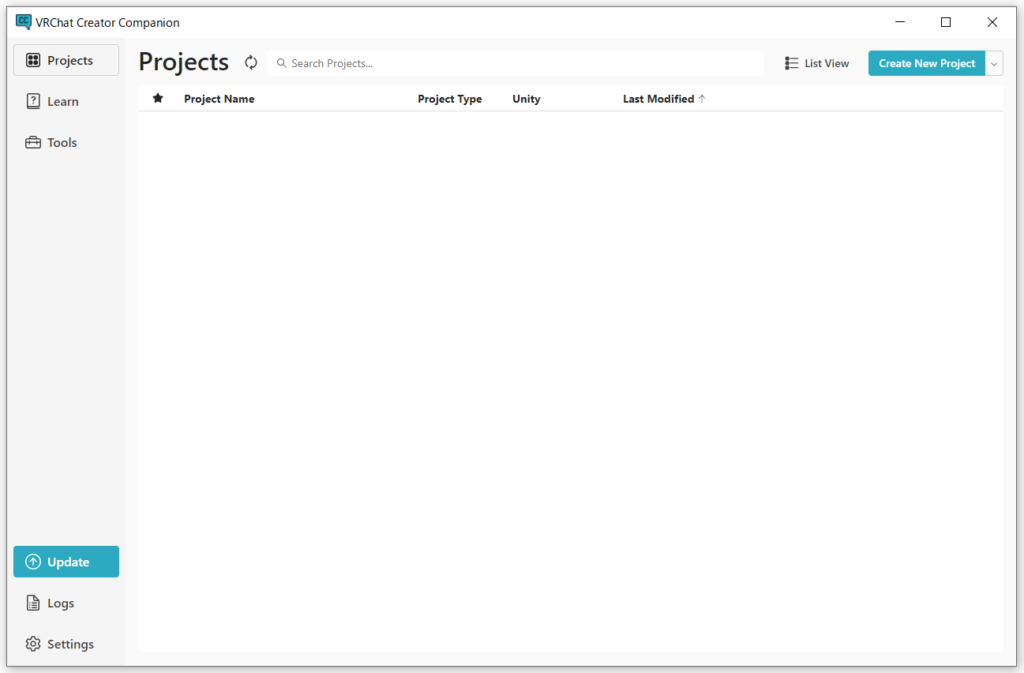Click the Create New Project button
The height and width of the screenshot is (673, 1024).
926,63
